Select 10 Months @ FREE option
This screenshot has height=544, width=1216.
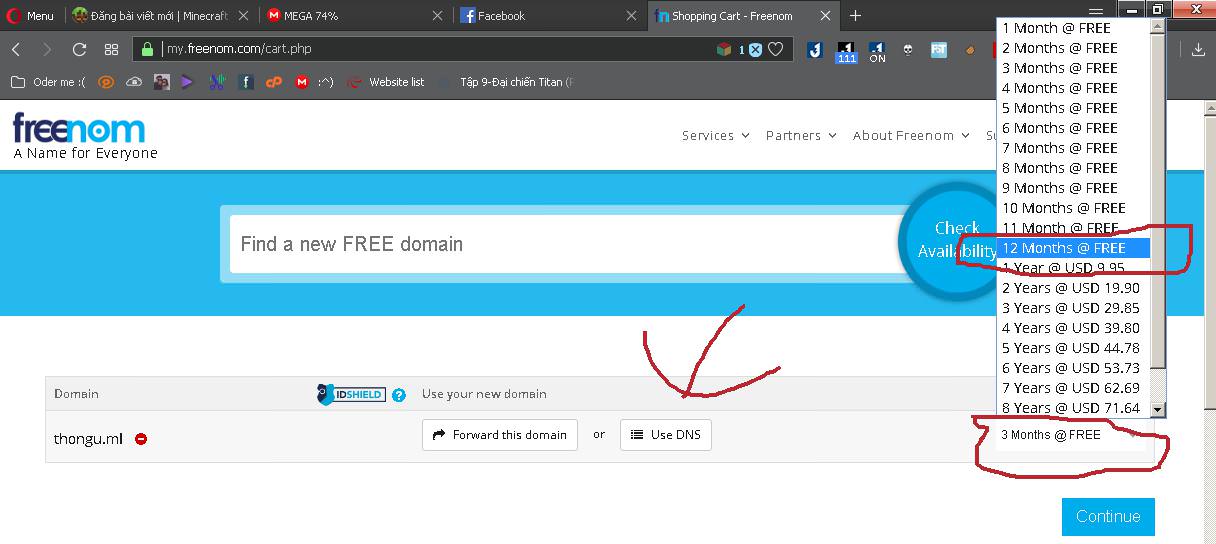pyautogui.click(x=1074, y=208)
